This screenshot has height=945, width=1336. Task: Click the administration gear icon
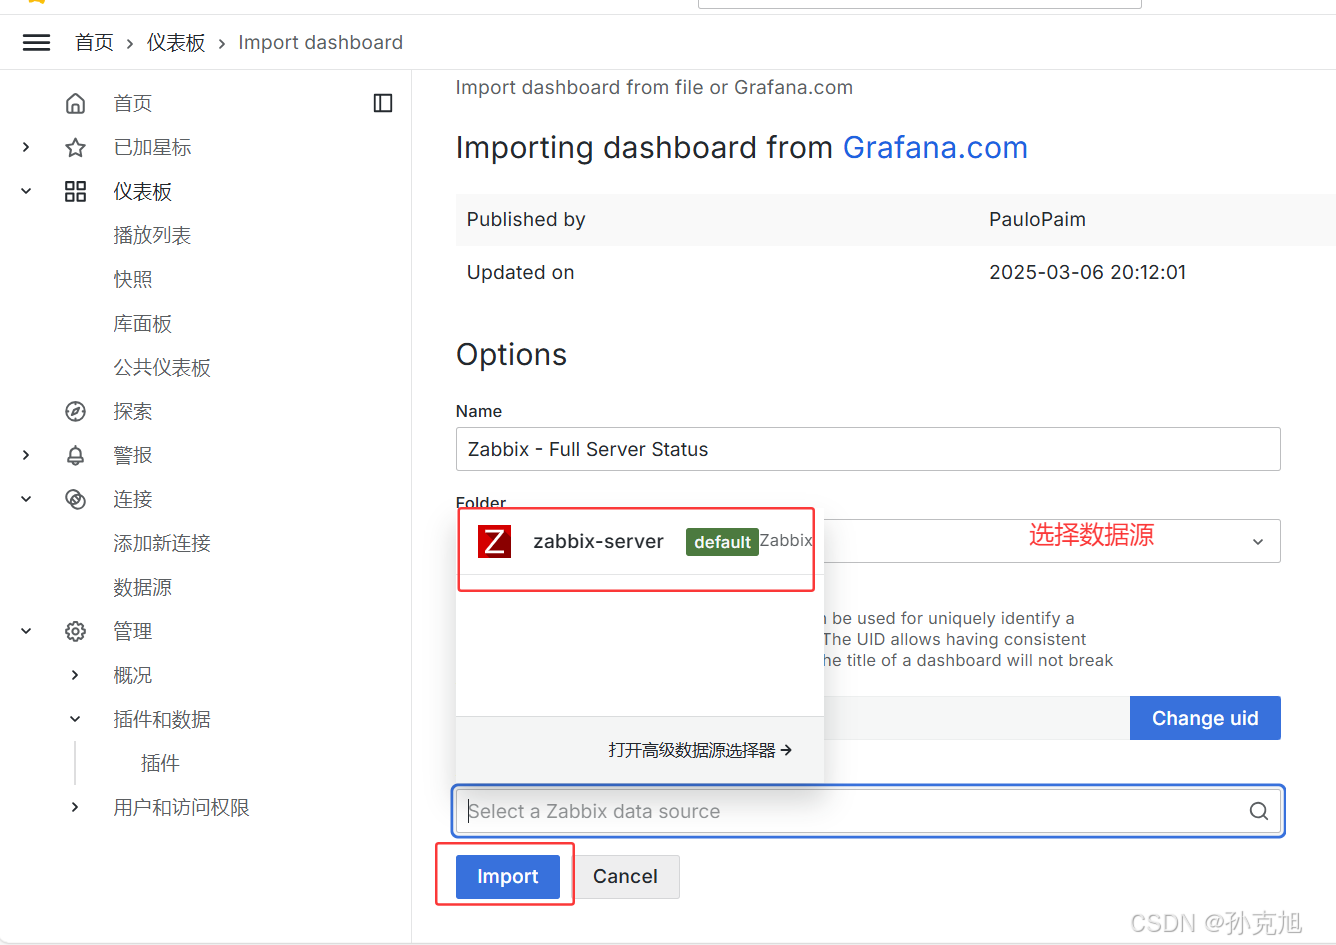(x=75, y=631)
